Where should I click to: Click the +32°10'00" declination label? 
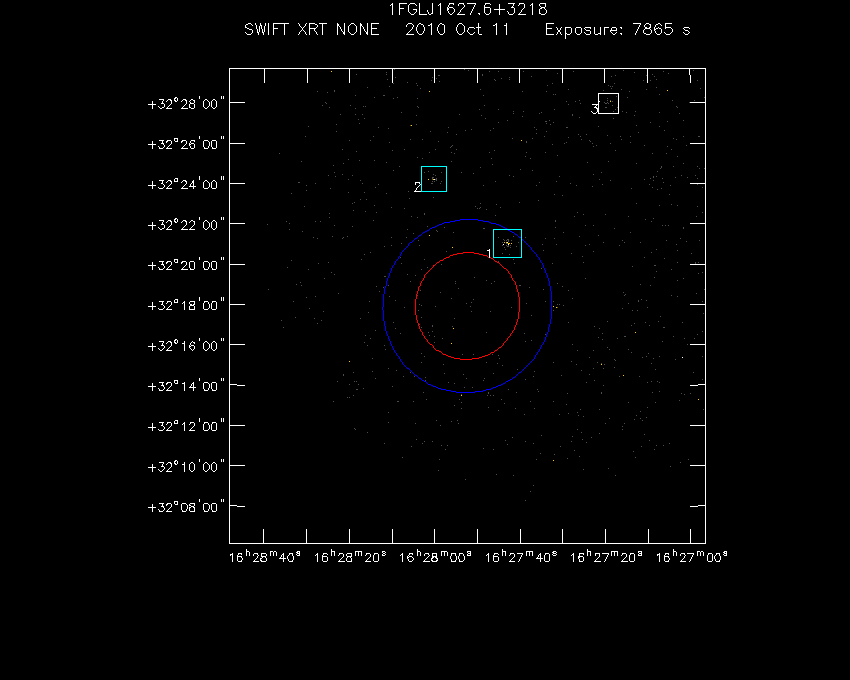[186, 467]
